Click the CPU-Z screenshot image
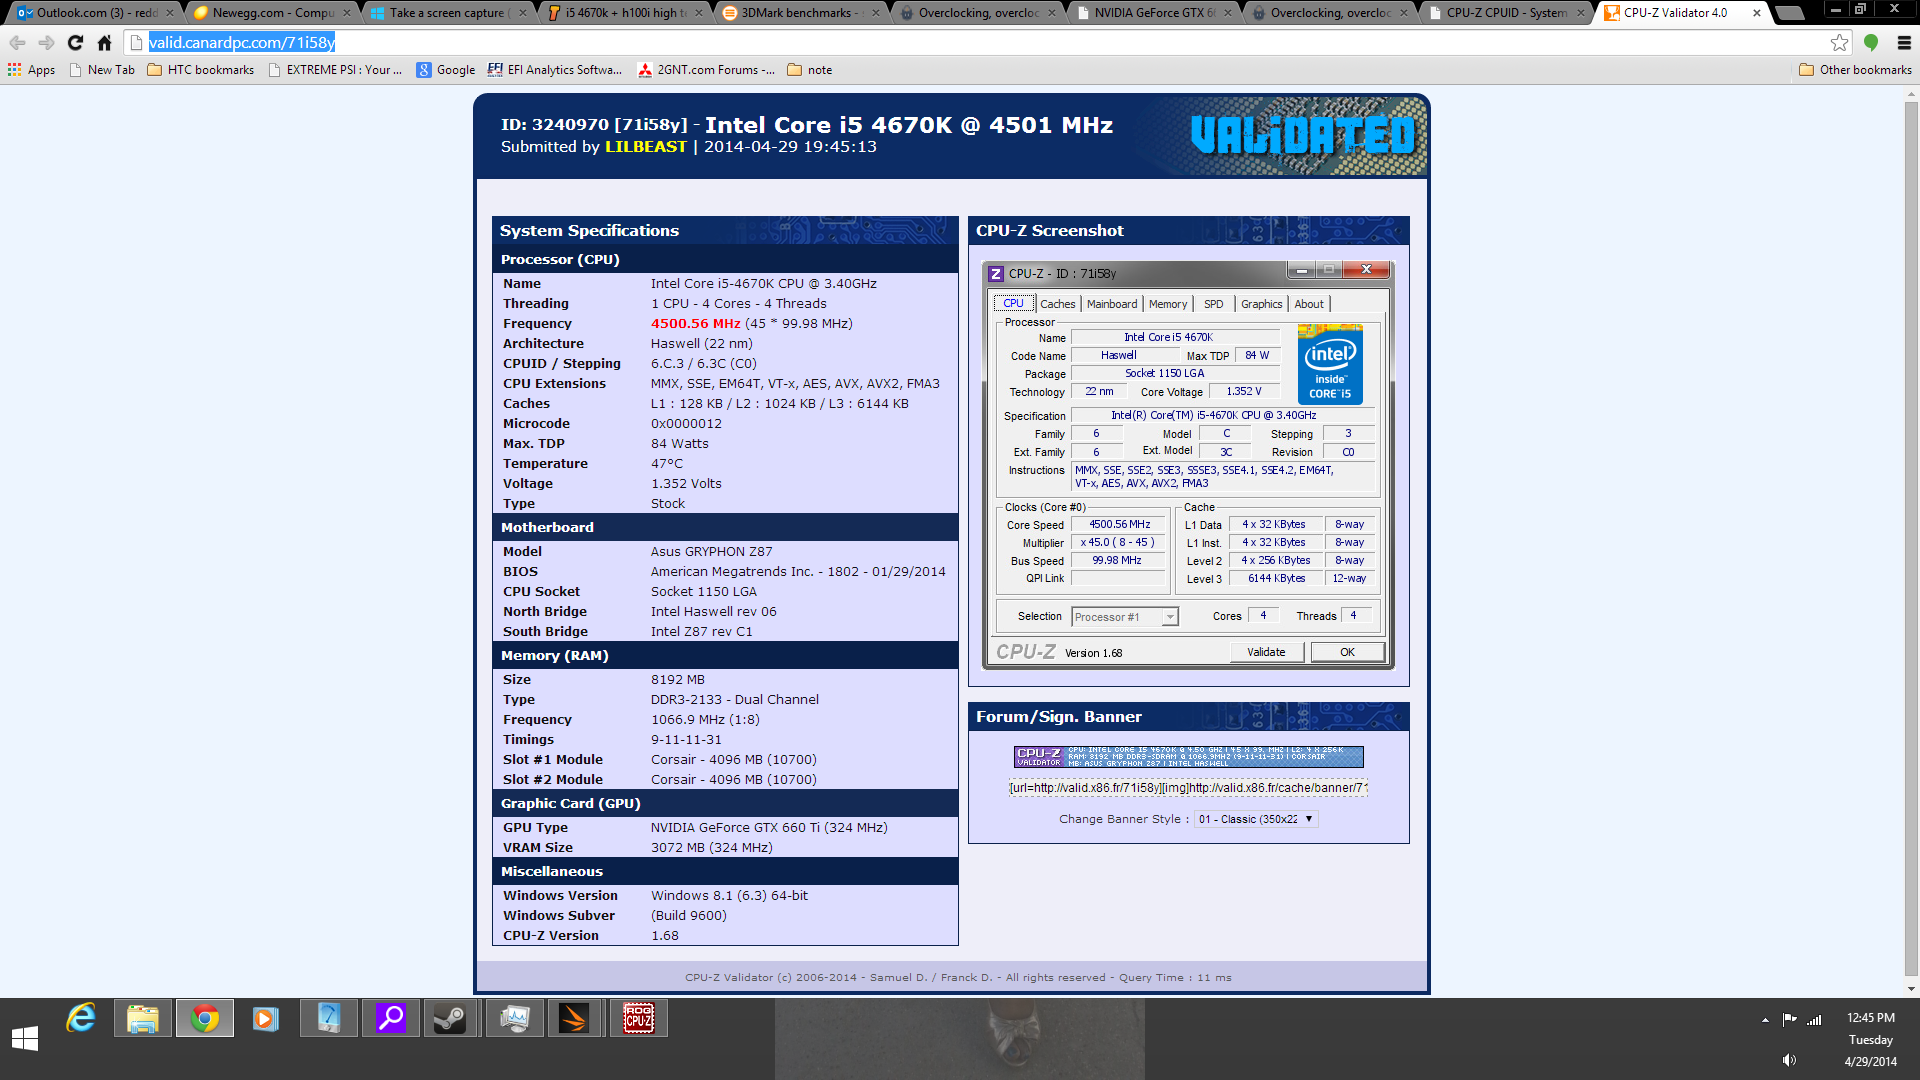 pos(1188,465)
